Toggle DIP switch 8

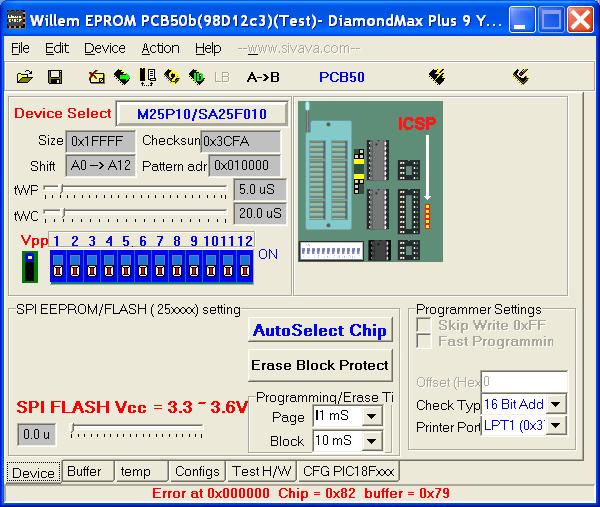tap(177, 267)
